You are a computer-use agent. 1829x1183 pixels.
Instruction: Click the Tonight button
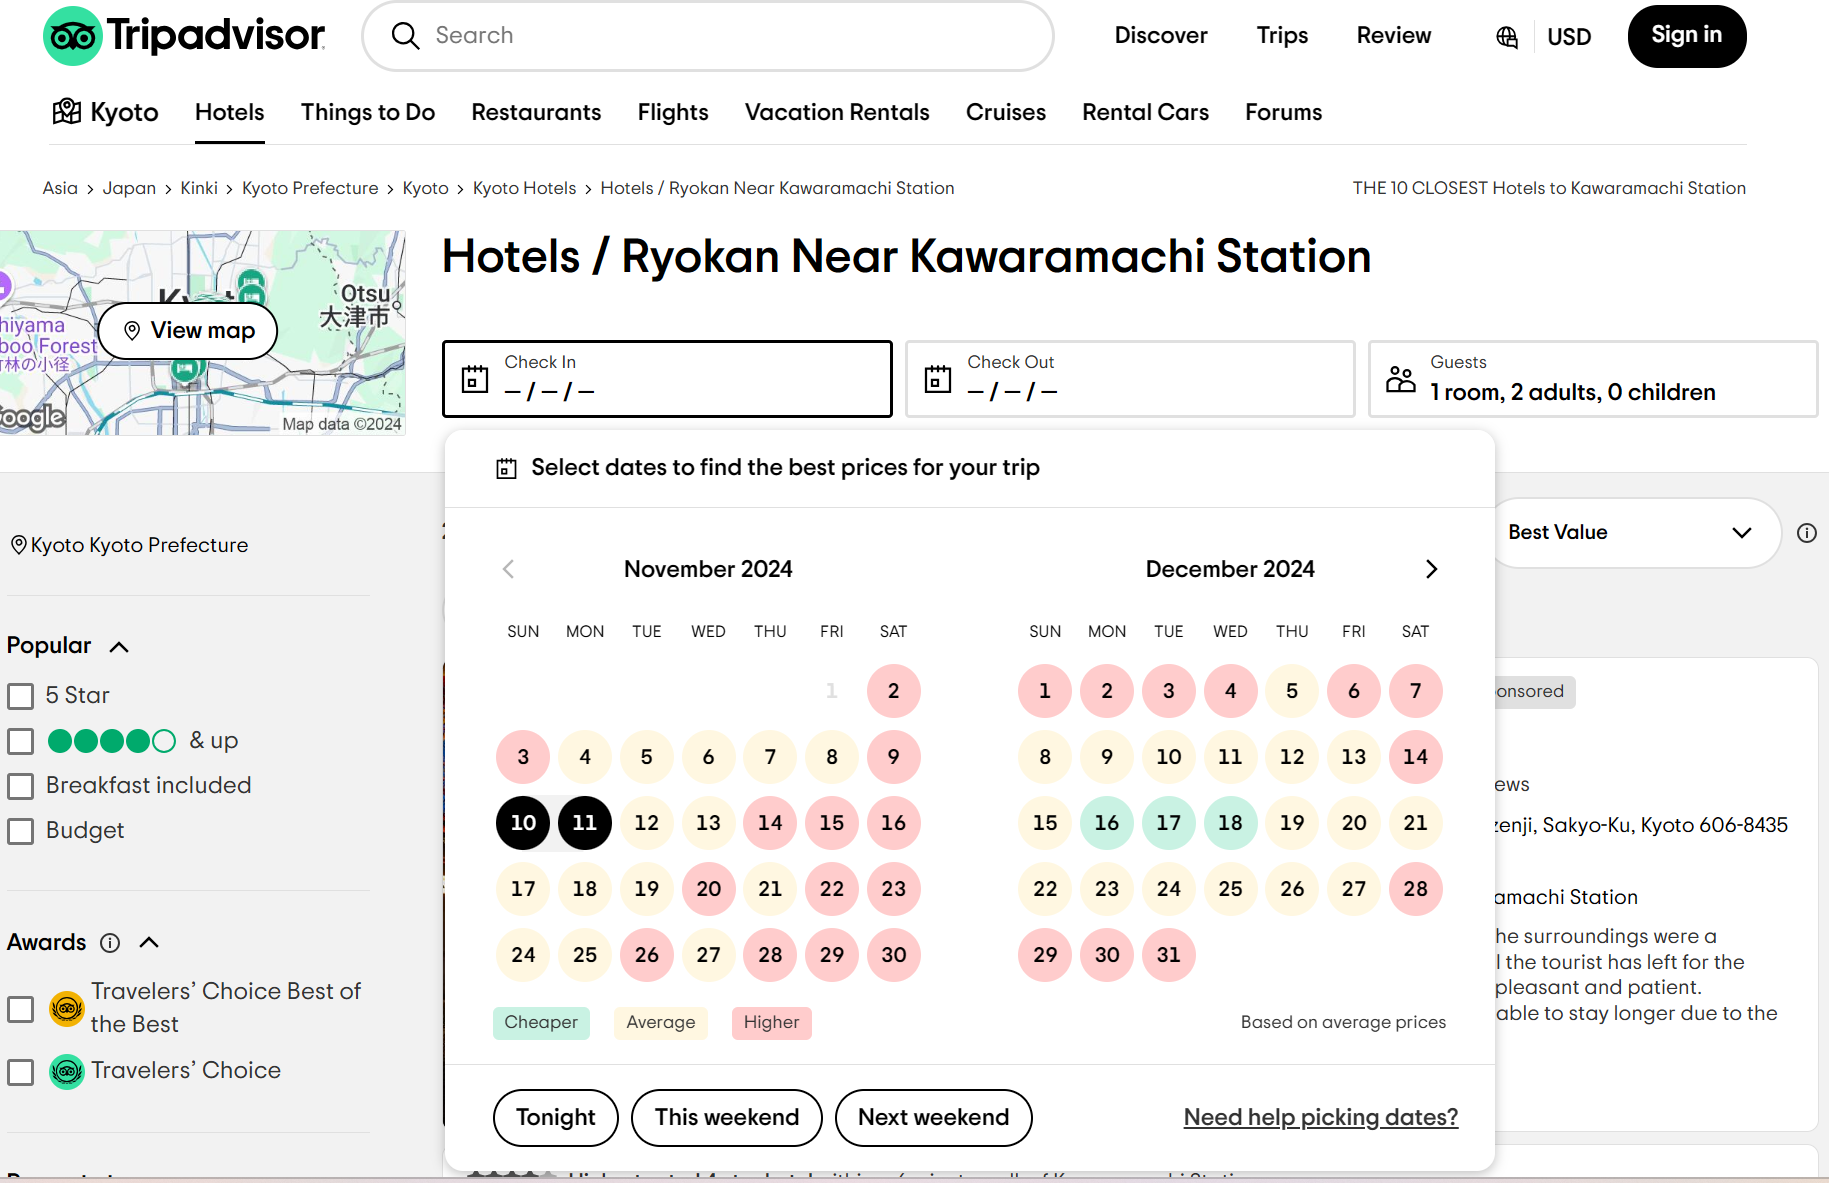(x=556, y=1118)
